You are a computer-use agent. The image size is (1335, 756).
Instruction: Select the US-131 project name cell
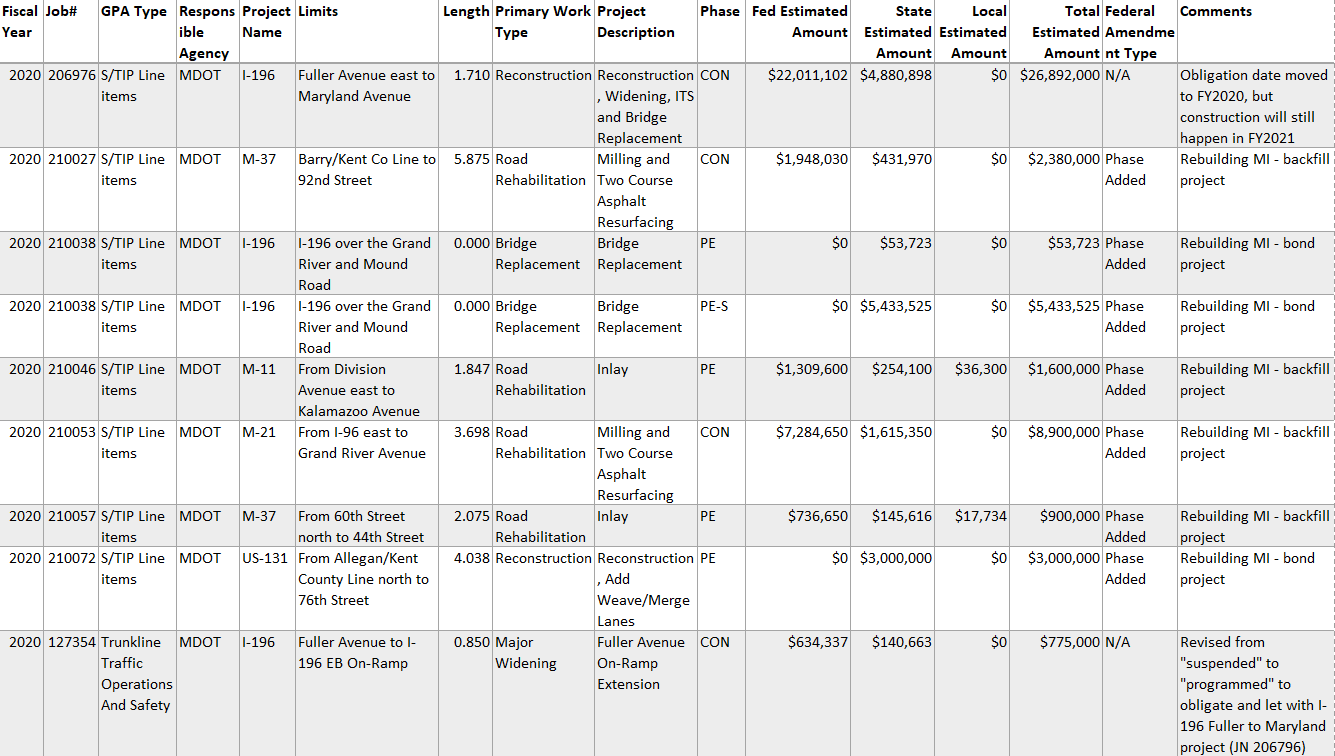[x=268, y=589]
